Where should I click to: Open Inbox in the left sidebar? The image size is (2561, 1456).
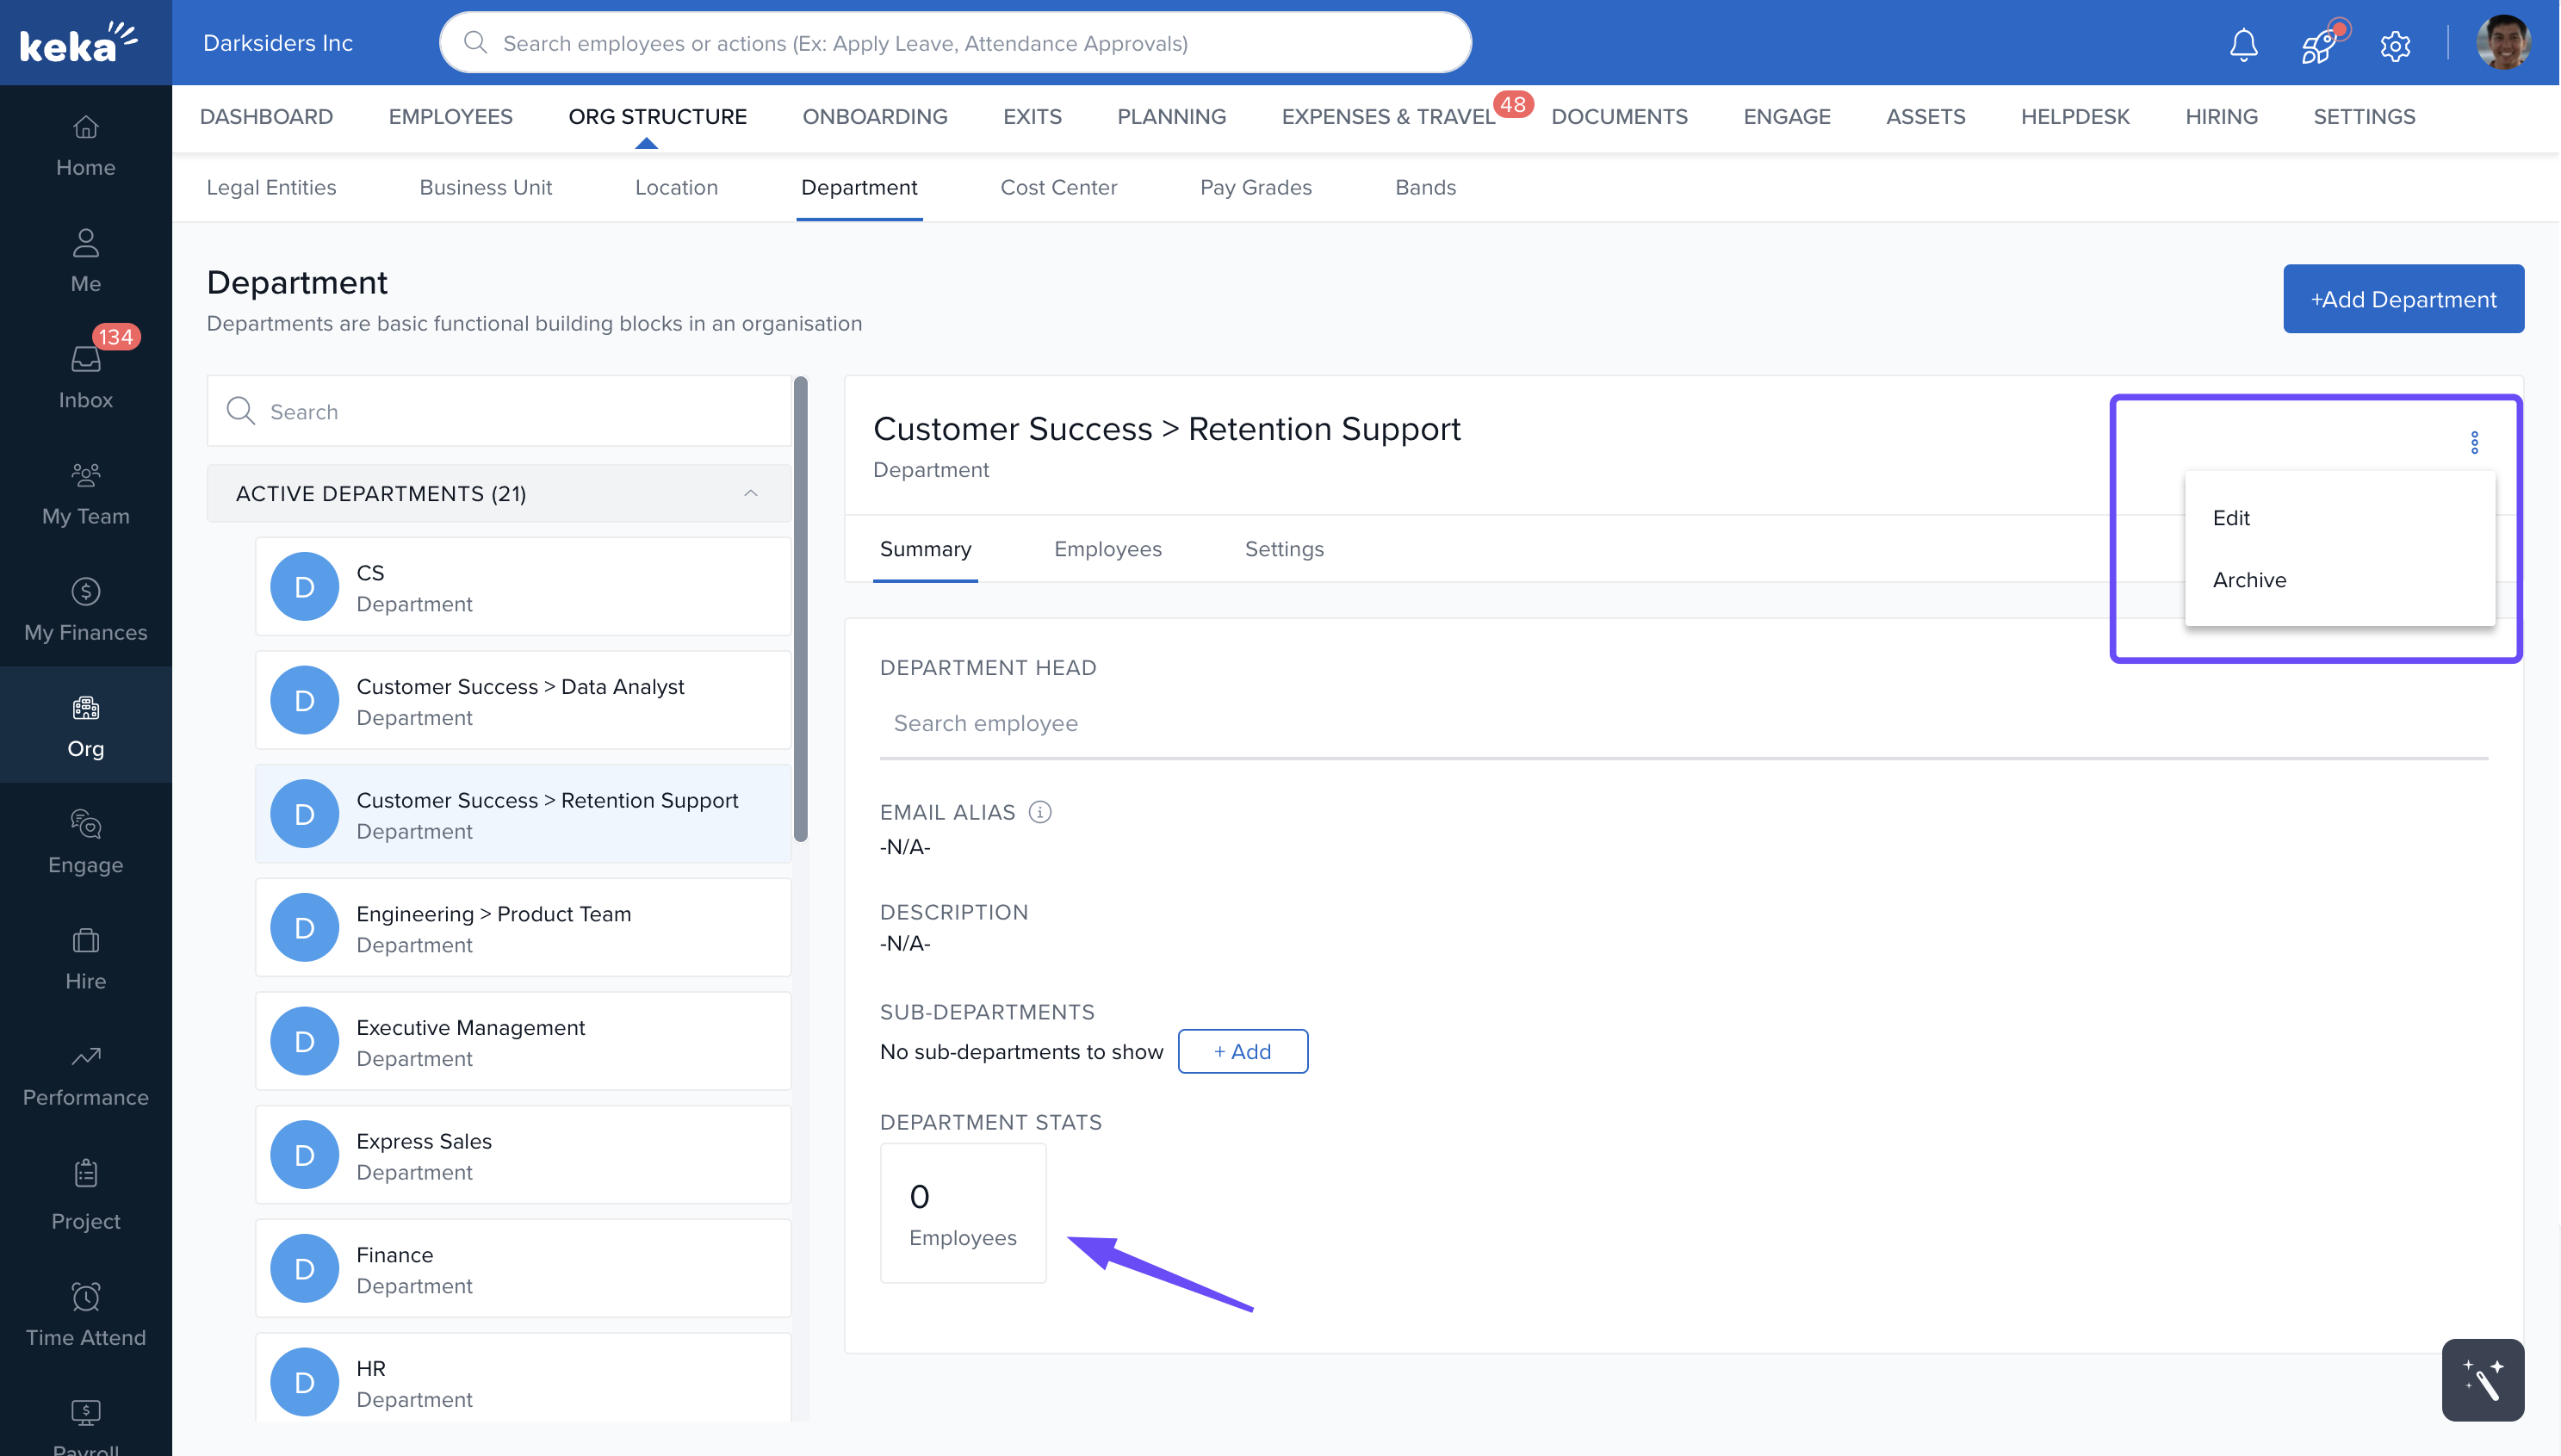click(85, 376)
